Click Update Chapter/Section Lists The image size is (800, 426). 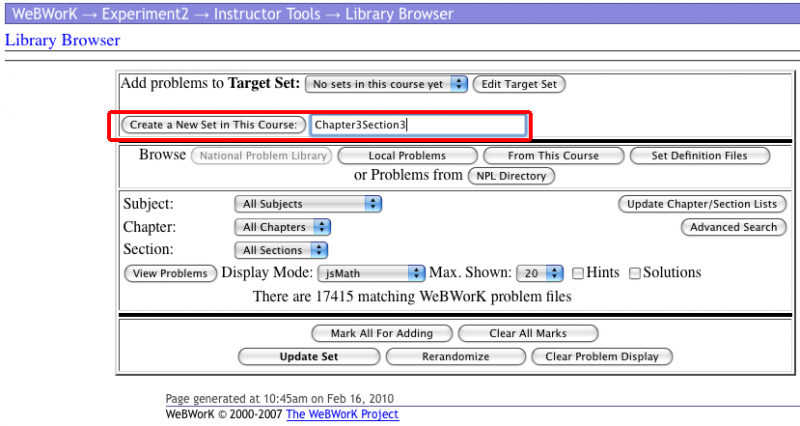[x=702, y=204]
